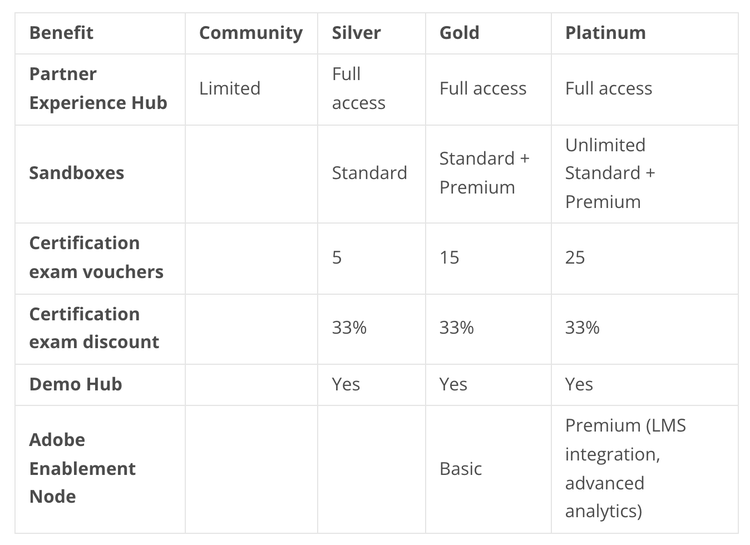The height and width of the screenshot is (545, 750).
Task: Click the Basic cell for Enablement Node
Action: pos(461,468)
